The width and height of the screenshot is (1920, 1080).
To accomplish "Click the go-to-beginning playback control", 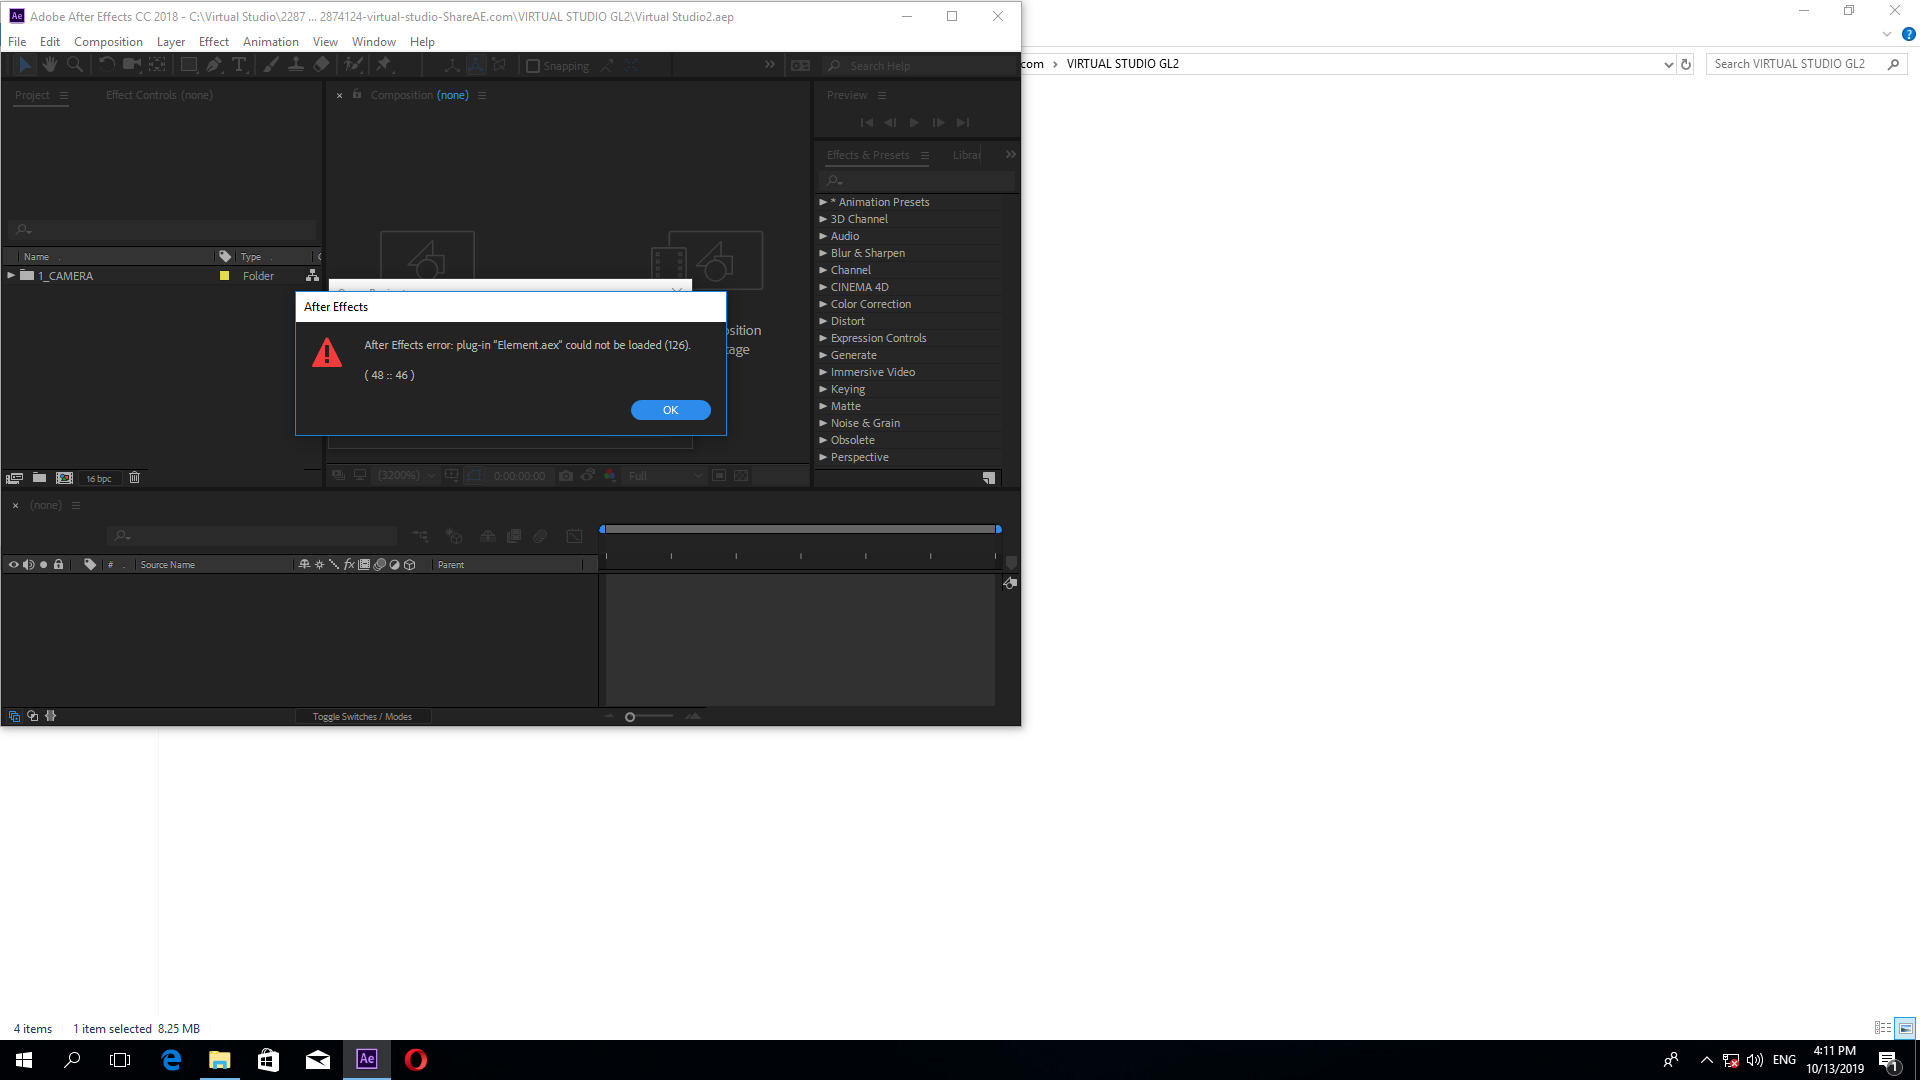I will (x=866, y=123).
